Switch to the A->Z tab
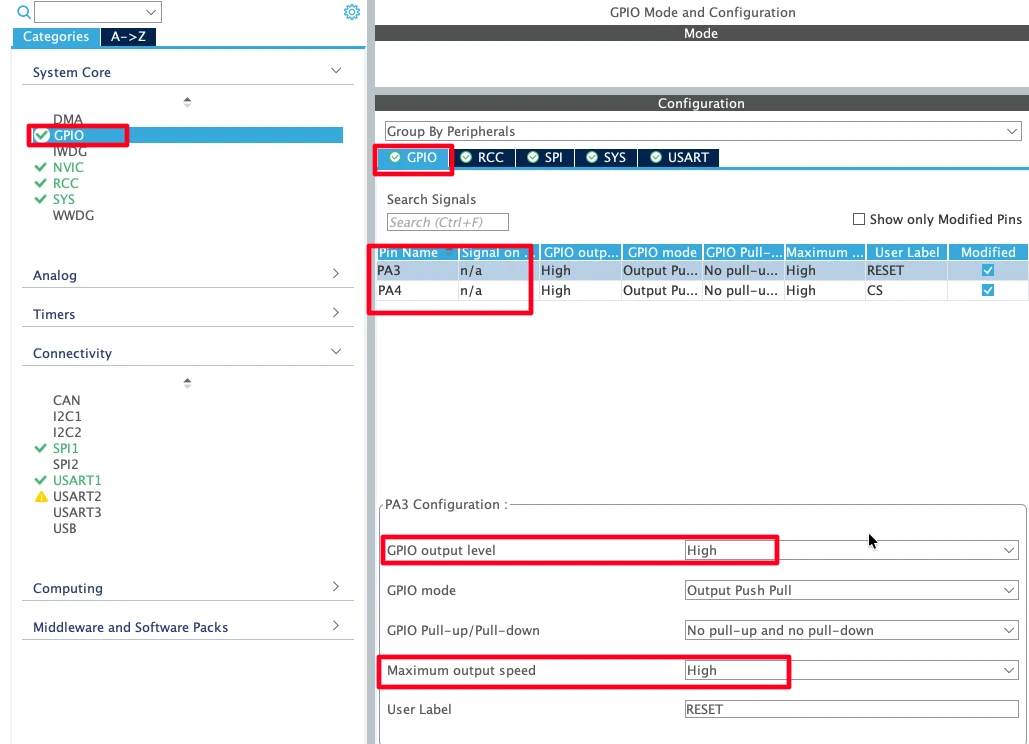Screen dimensions: 1029x744 coord(128,37)
